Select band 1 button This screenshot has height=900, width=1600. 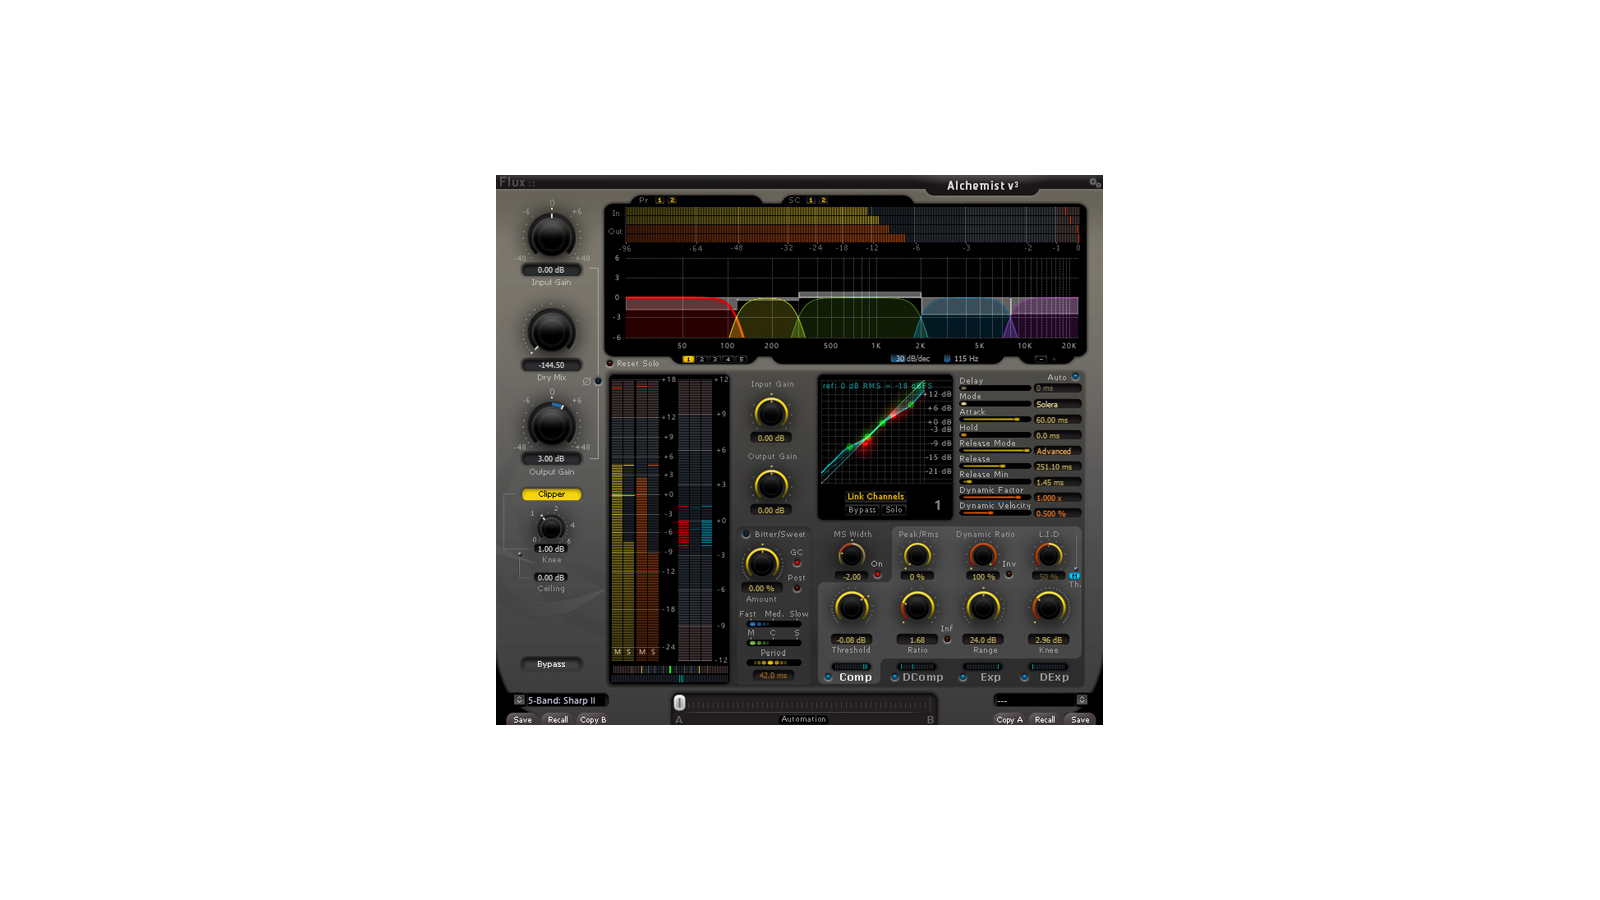click(688, 359)
